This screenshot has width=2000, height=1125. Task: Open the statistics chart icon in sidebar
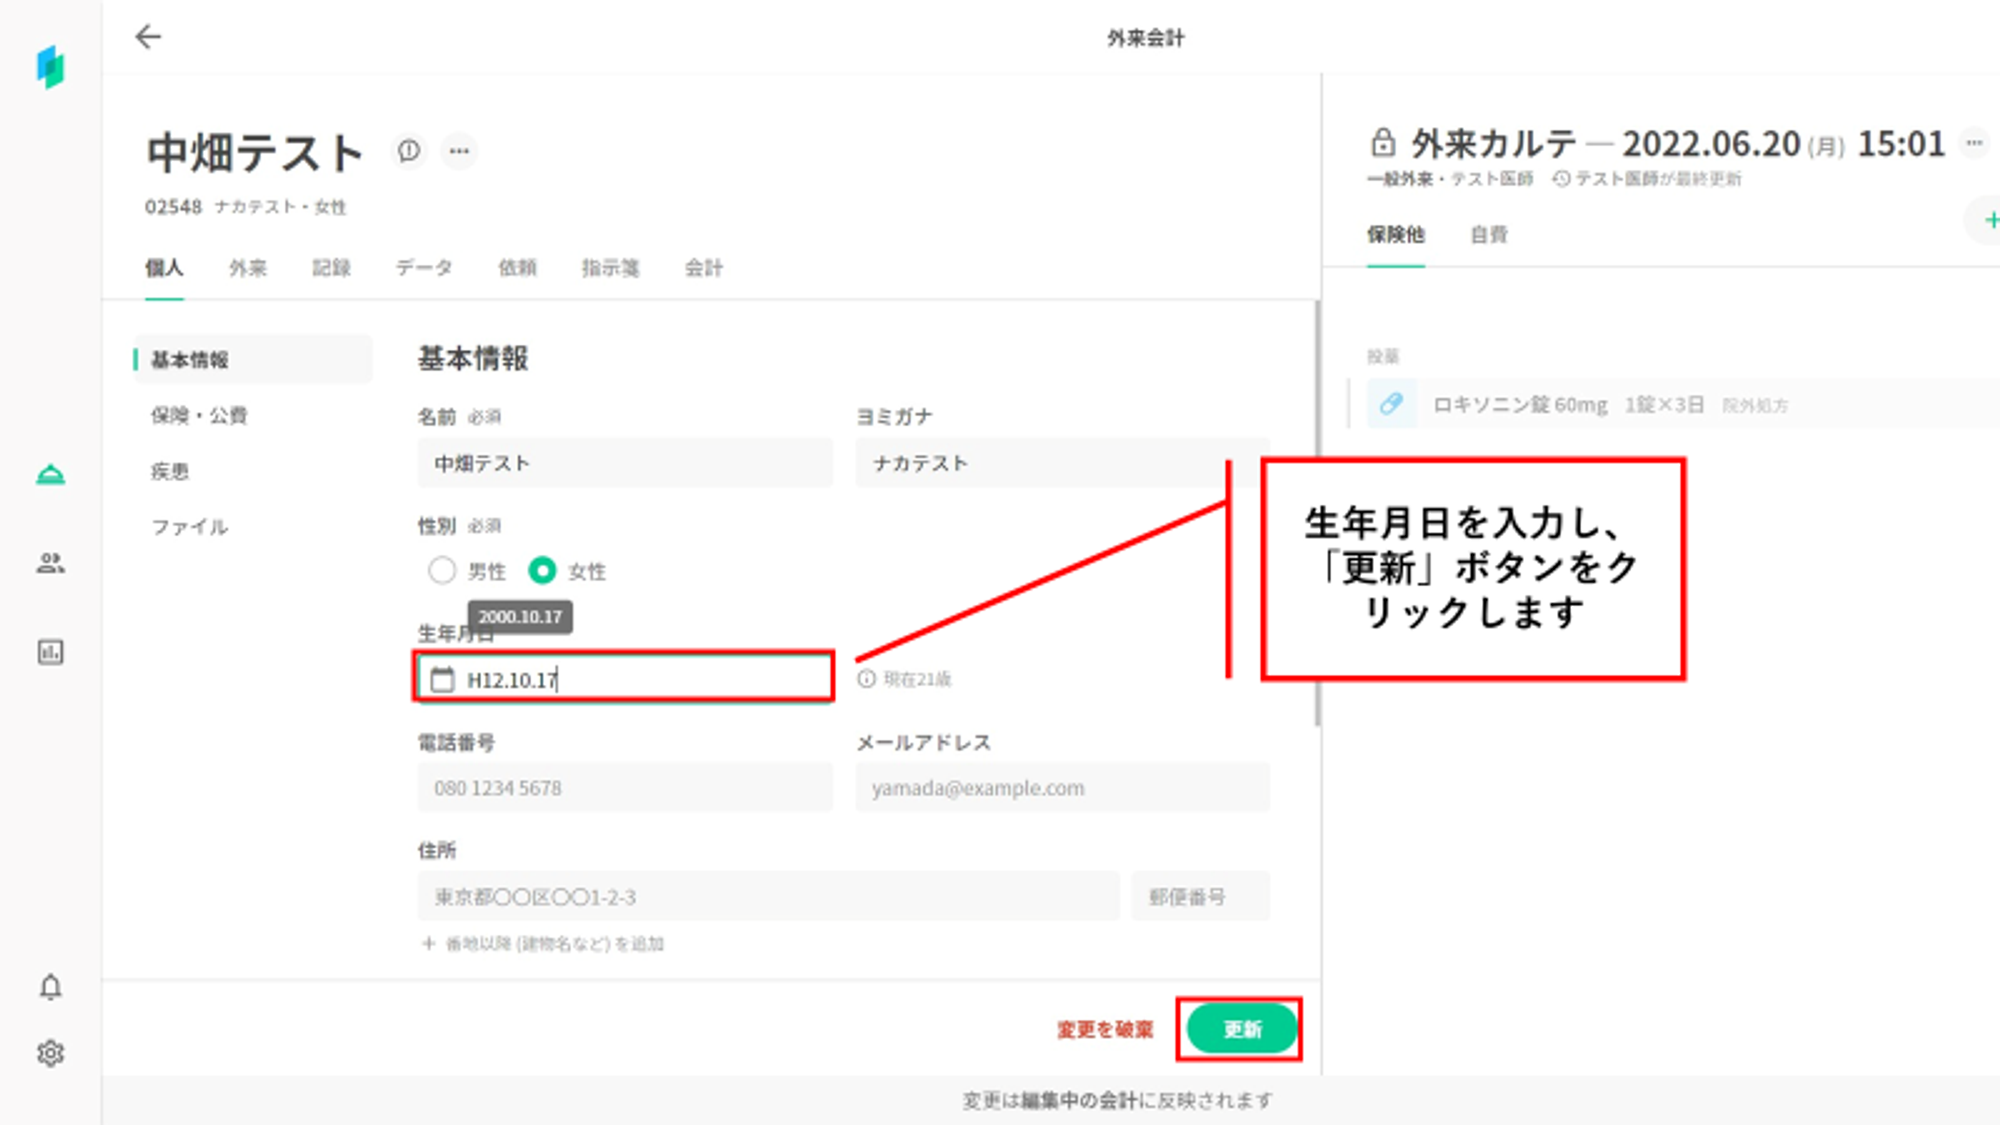51,652
